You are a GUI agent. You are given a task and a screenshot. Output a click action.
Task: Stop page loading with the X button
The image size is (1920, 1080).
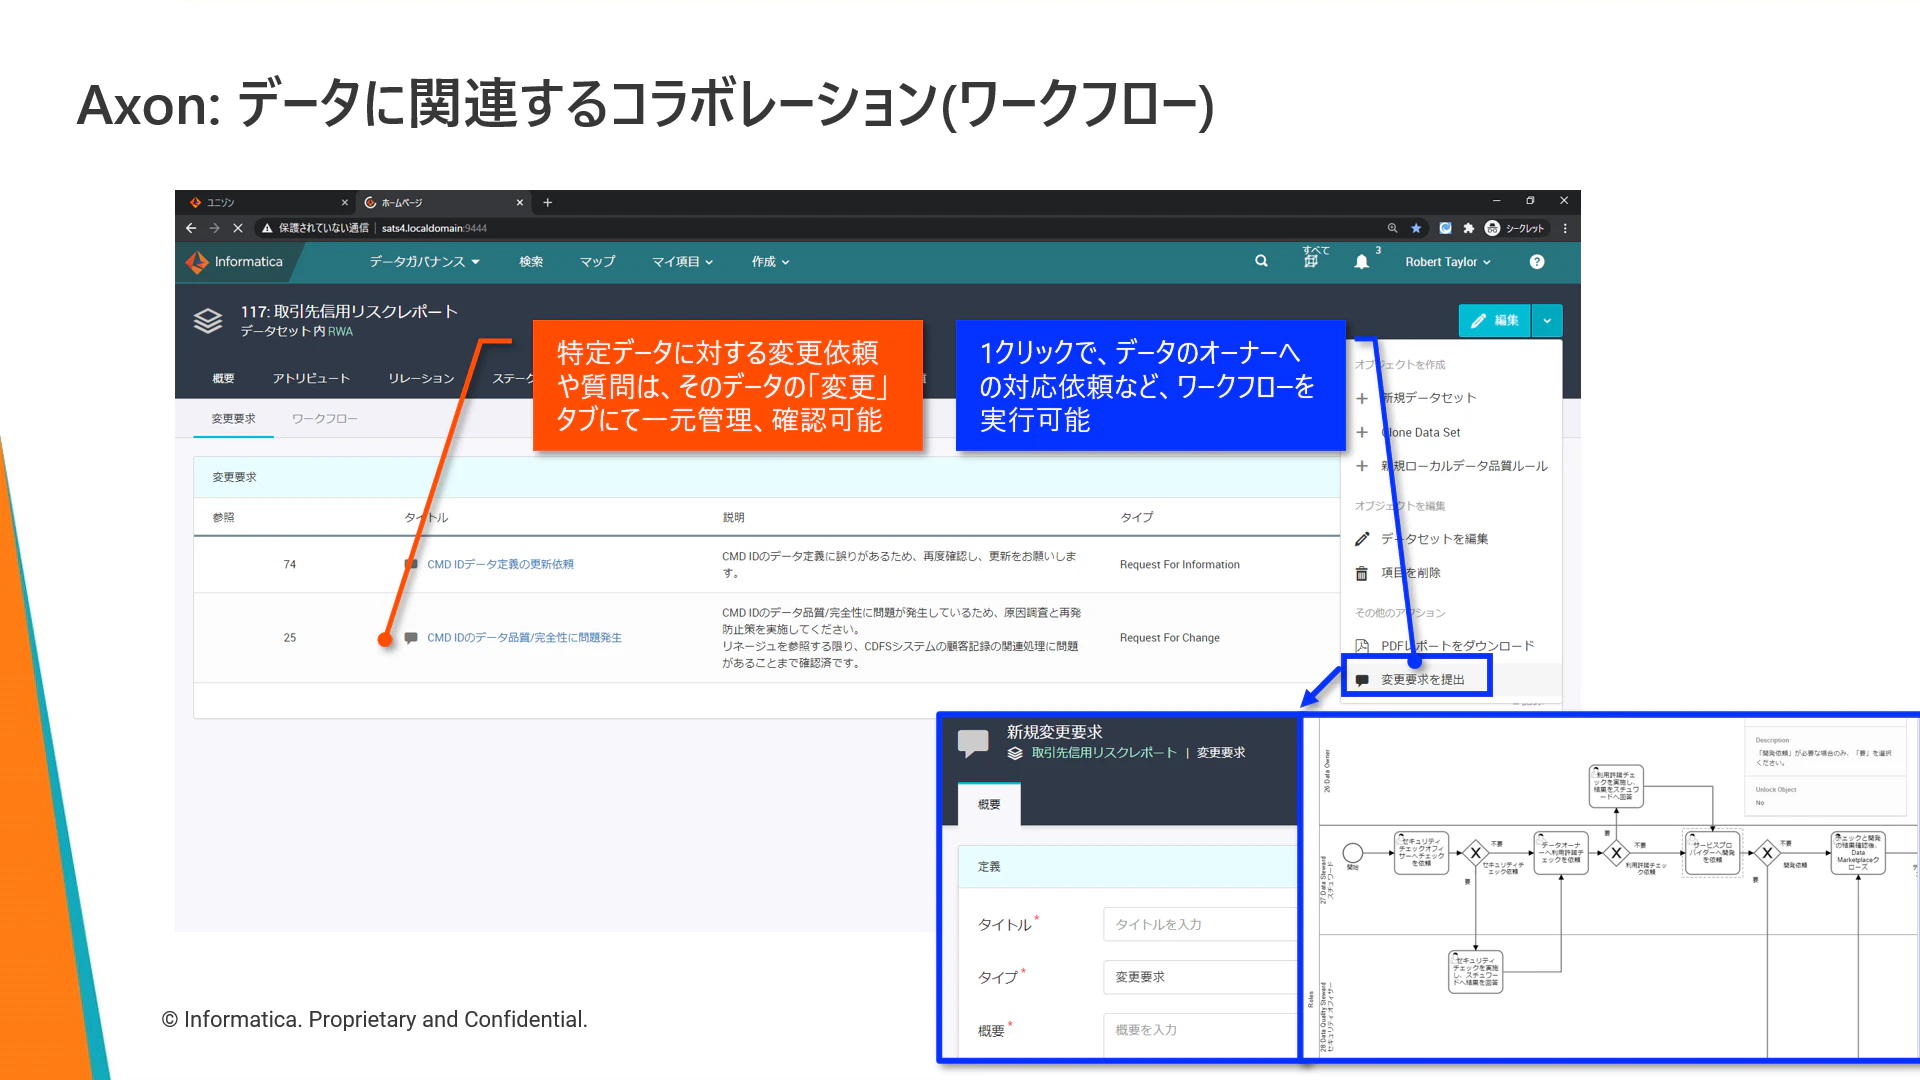(238, 228)
